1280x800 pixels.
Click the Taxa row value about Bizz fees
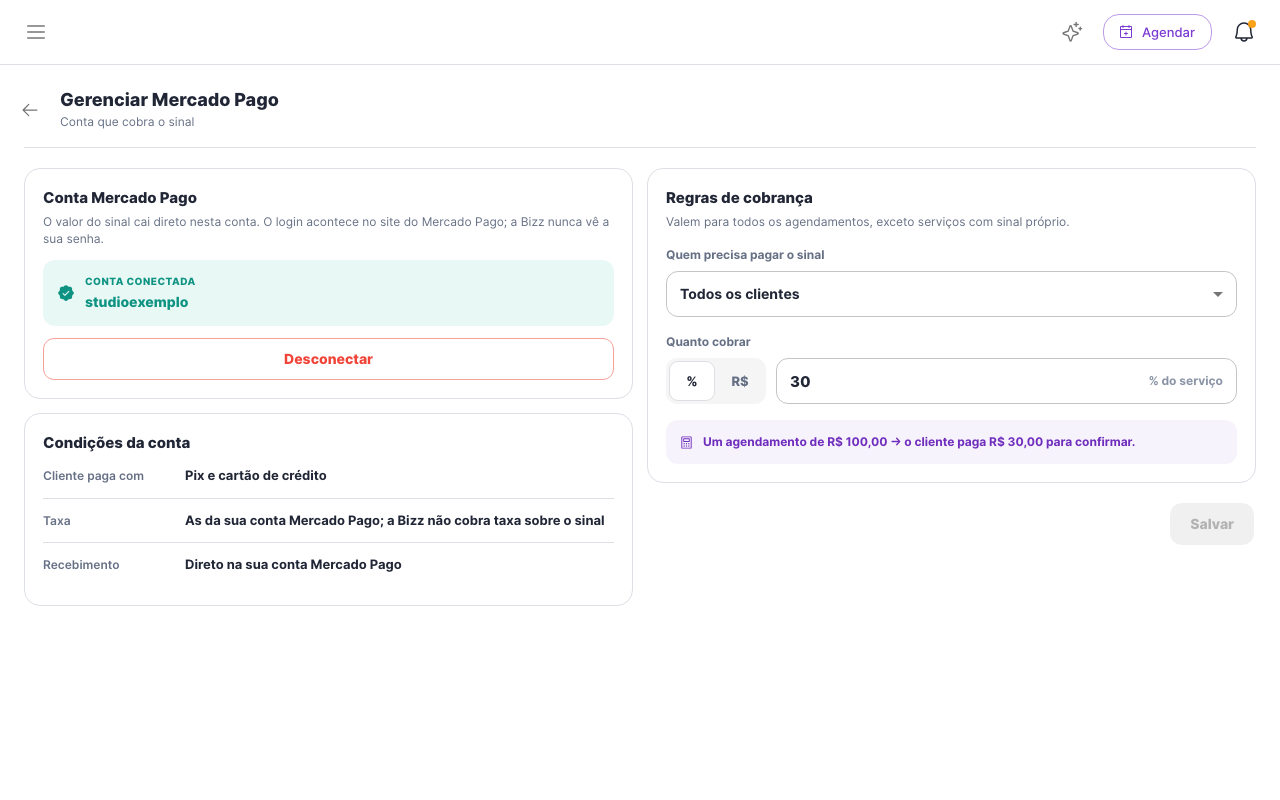395,520
